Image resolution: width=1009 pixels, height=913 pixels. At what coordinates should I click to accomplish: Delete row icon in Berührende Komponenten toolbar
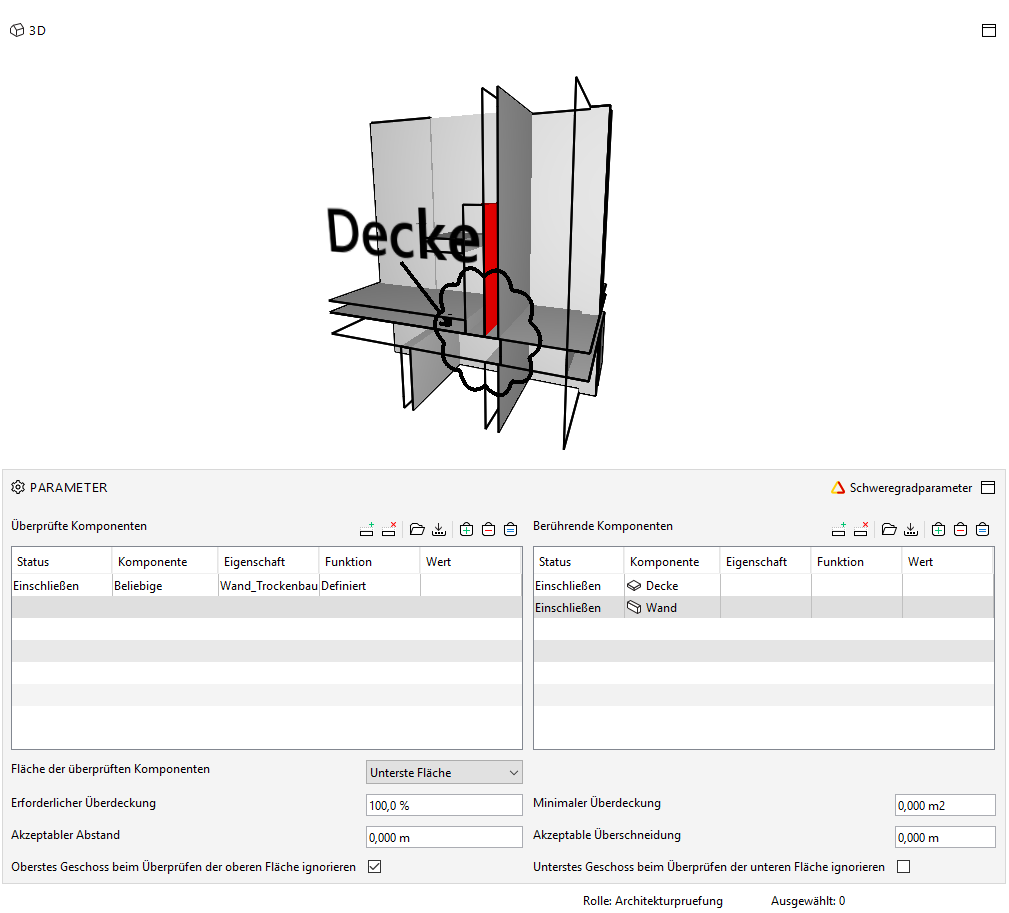(x=860, y=530)
